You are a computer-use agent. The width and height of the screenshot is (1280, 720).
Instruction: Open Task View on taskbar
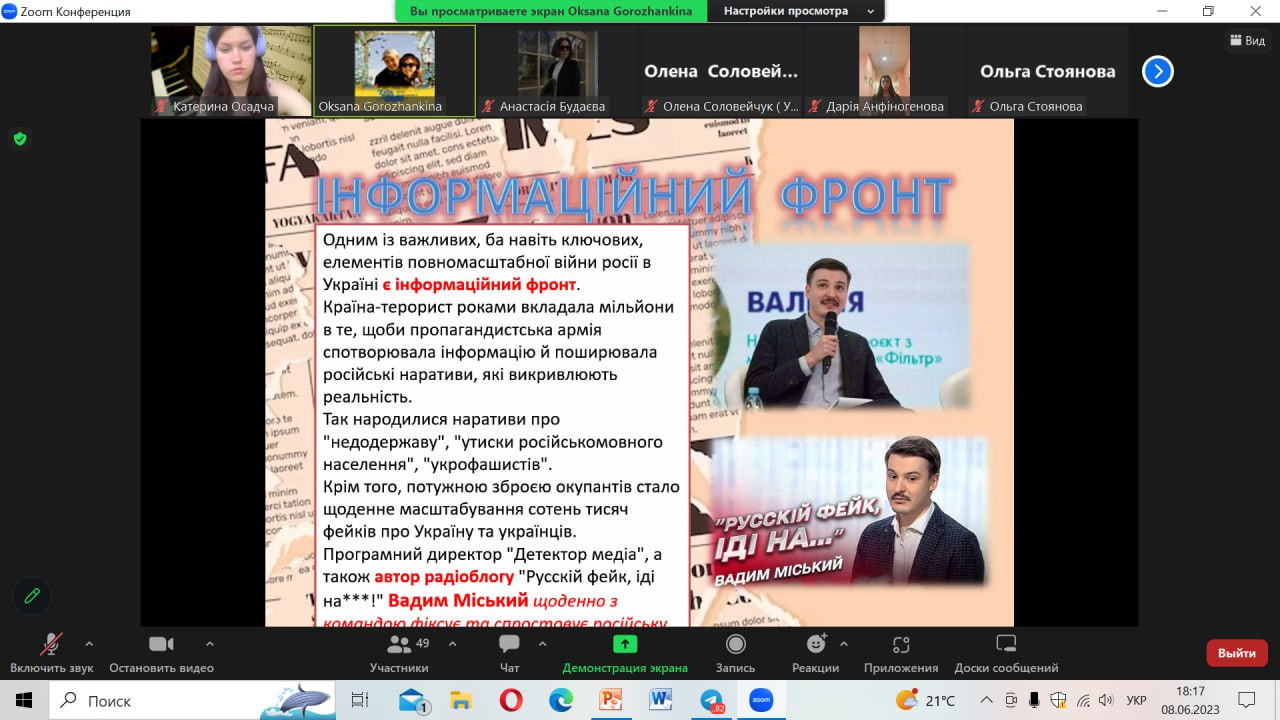click(x=360, y=700)
